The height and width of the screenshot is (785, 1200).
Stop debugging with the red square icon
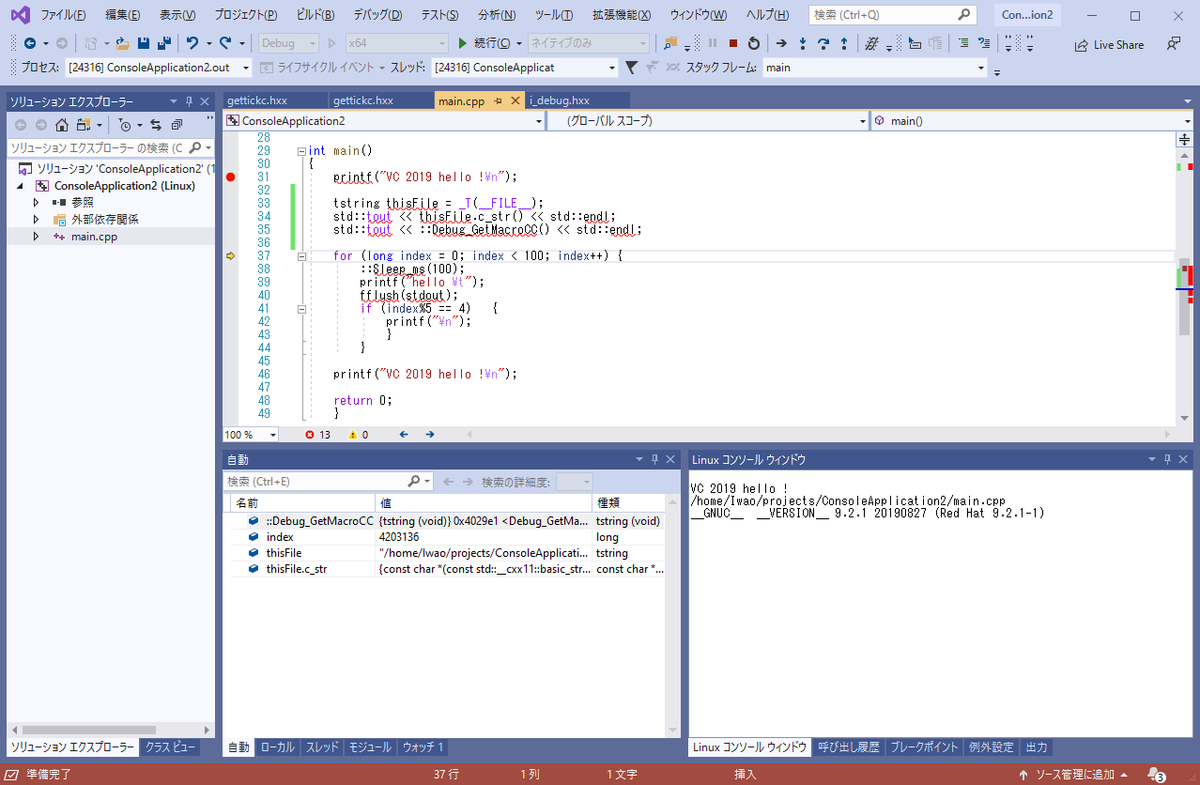click(x=733, y=44)
